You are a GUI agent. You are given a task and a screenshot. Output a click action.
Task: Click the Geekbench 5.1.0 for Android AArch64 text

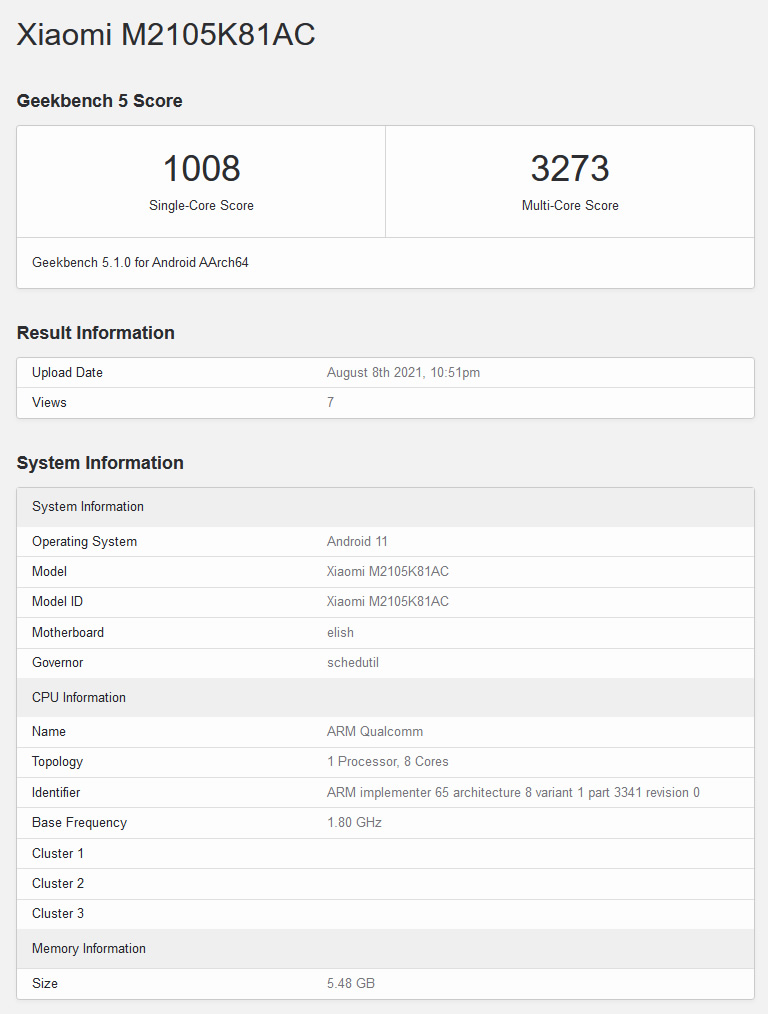[x=140, y=263]
